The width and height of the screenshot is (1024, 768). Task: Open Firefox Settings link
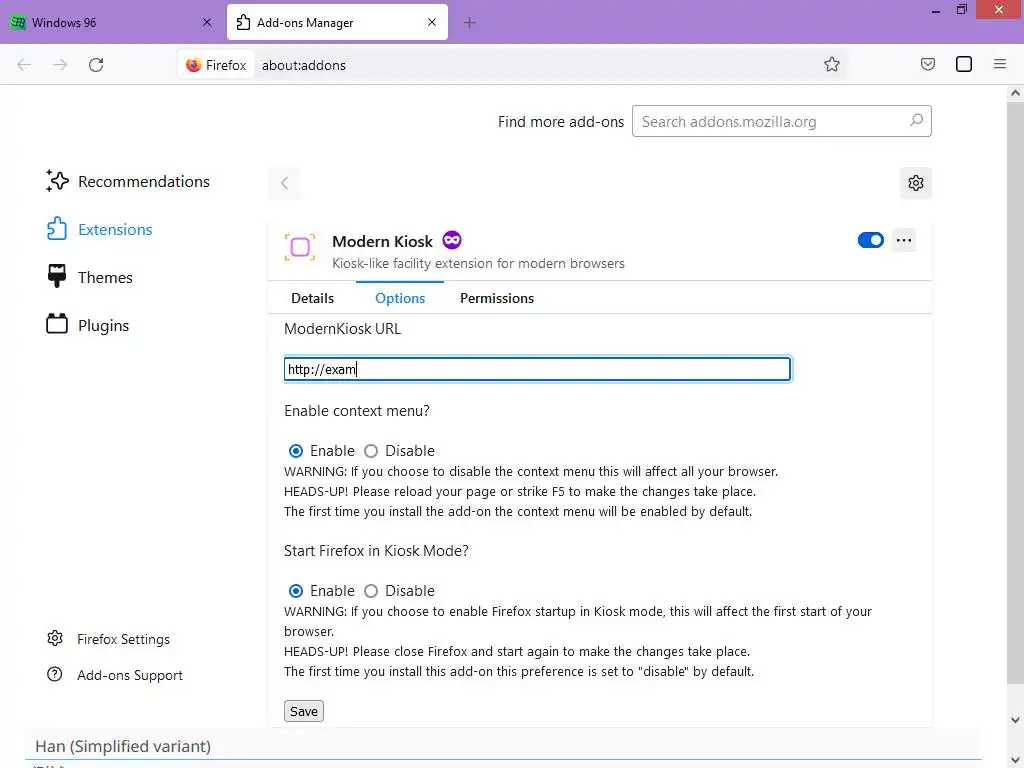pos(108,639)
